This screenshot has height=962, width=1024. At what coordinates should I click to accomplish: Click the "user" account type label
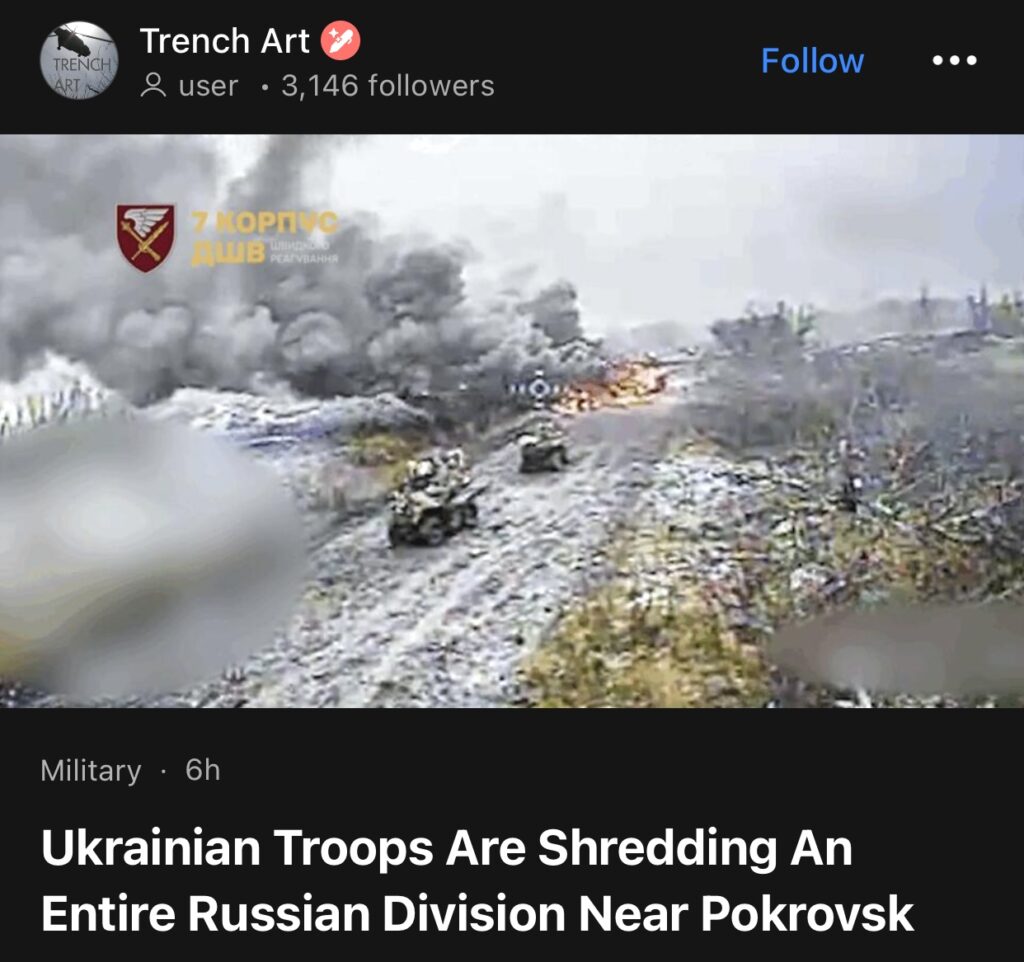(x=208, y=86)
